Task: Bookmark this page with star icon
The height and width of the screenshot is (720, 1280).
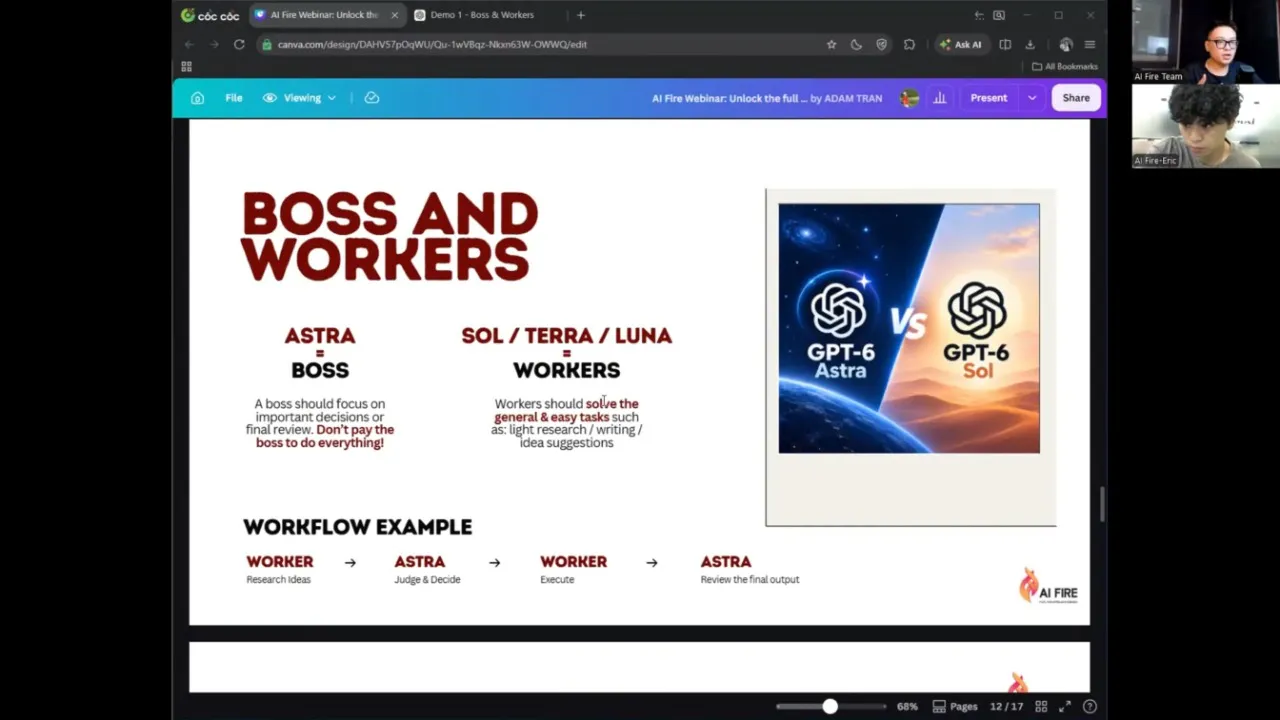Action: coord(831,44)
